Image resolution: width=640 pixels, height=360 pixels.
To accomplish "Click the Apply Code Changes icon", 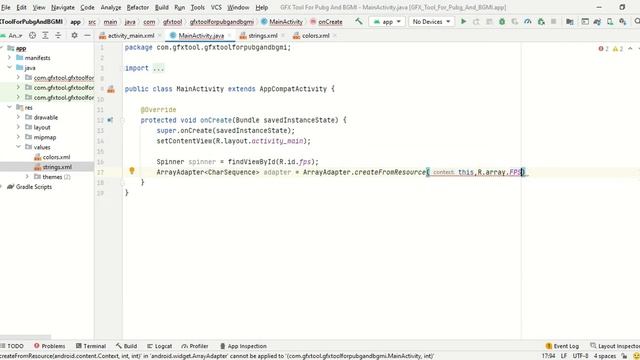I will (489, 21).
